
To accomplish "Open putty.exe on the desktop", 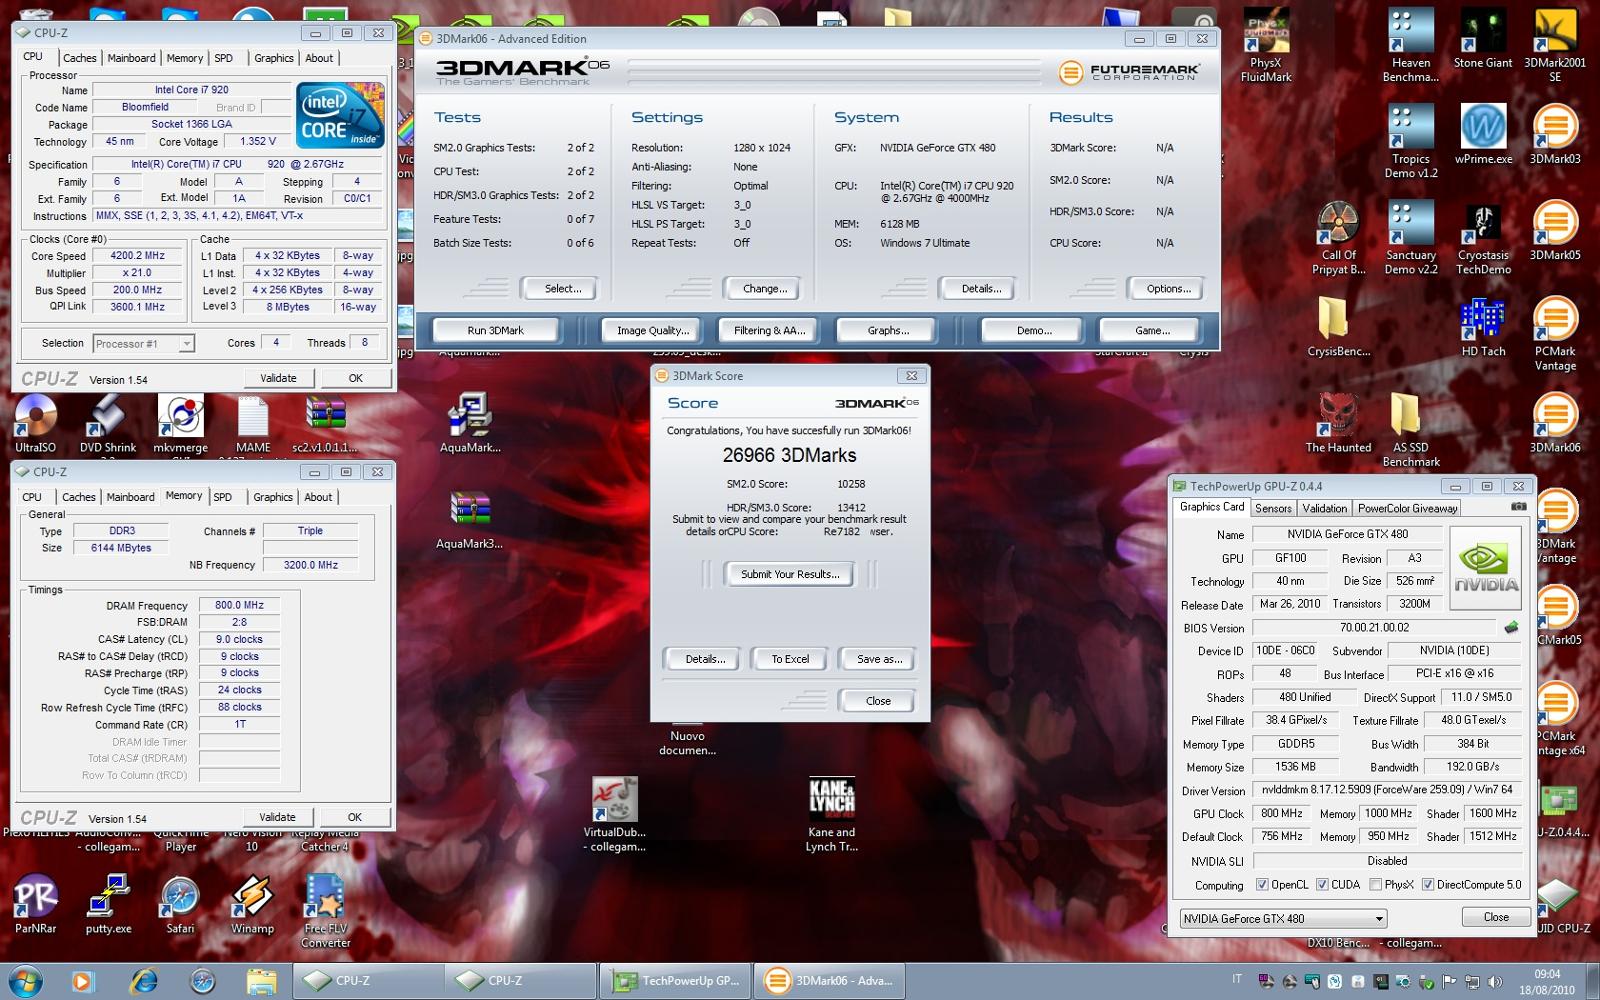I will pos(108,903).
